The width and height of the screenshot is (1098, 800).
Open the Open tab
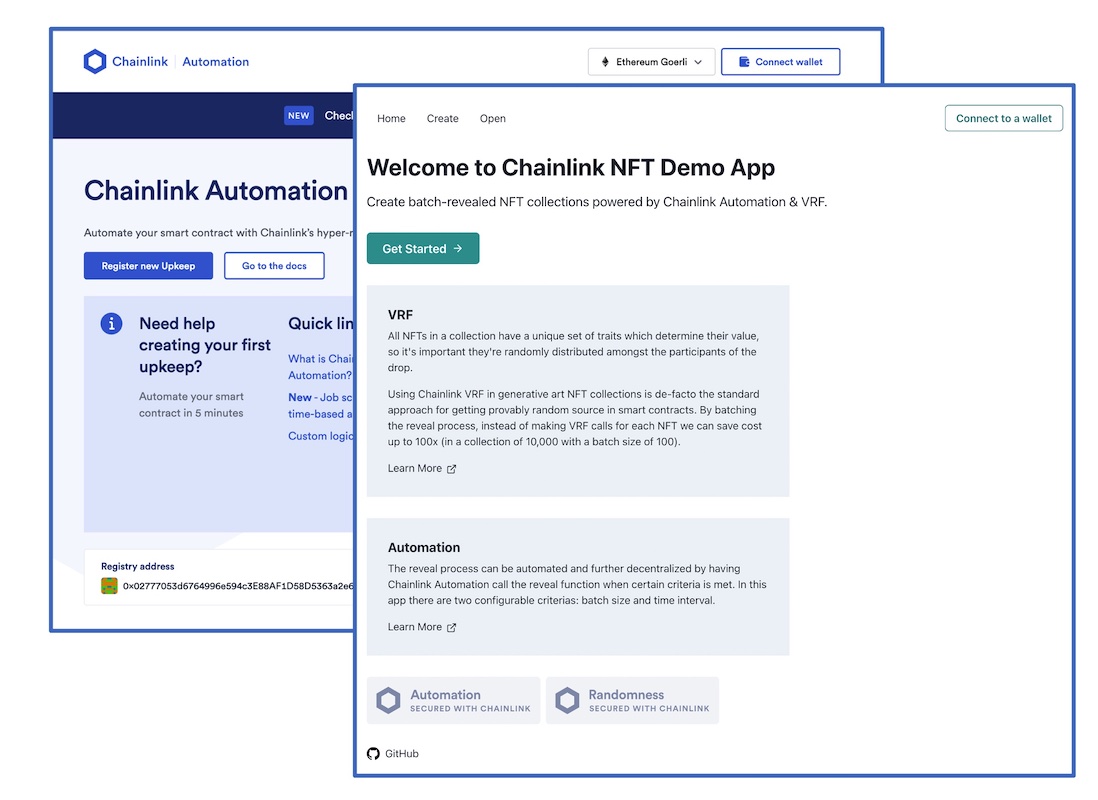[x=492, y=118]
